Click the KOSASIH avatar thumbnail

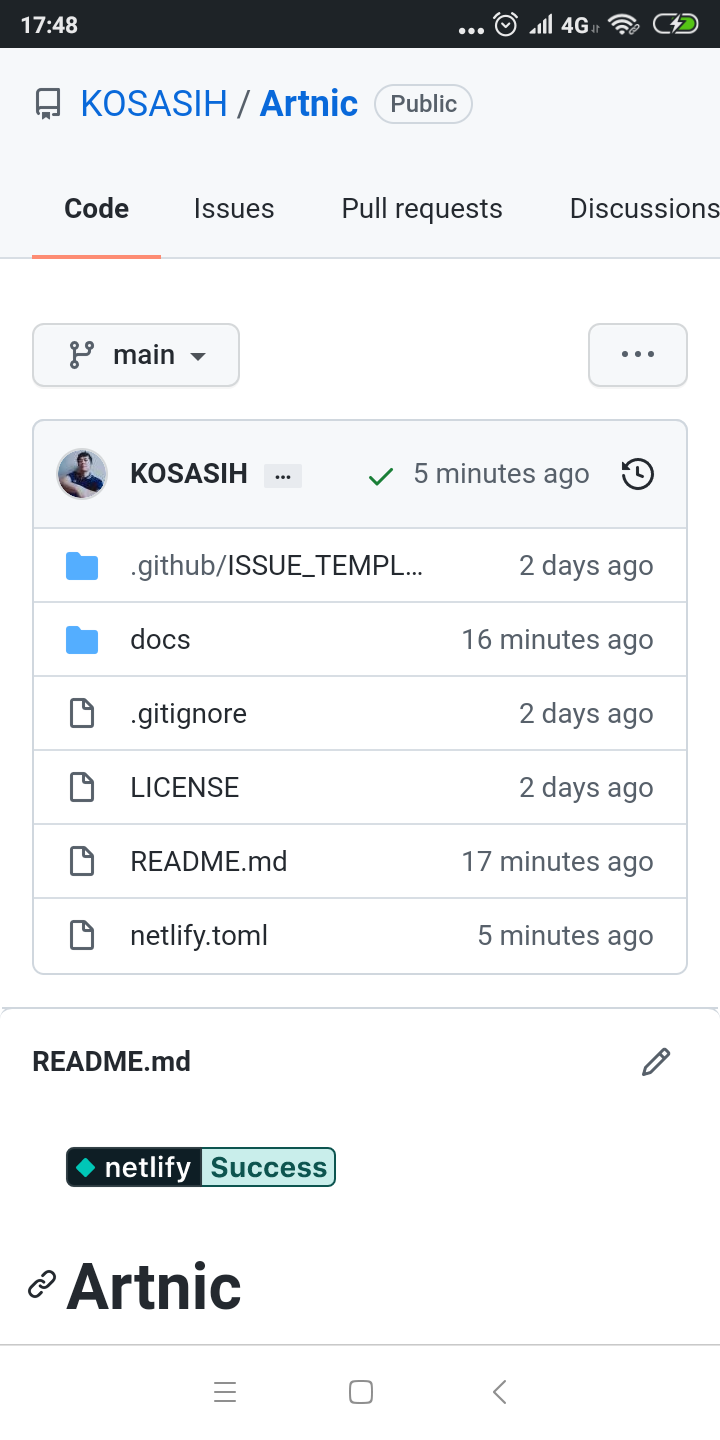(82, 474)
